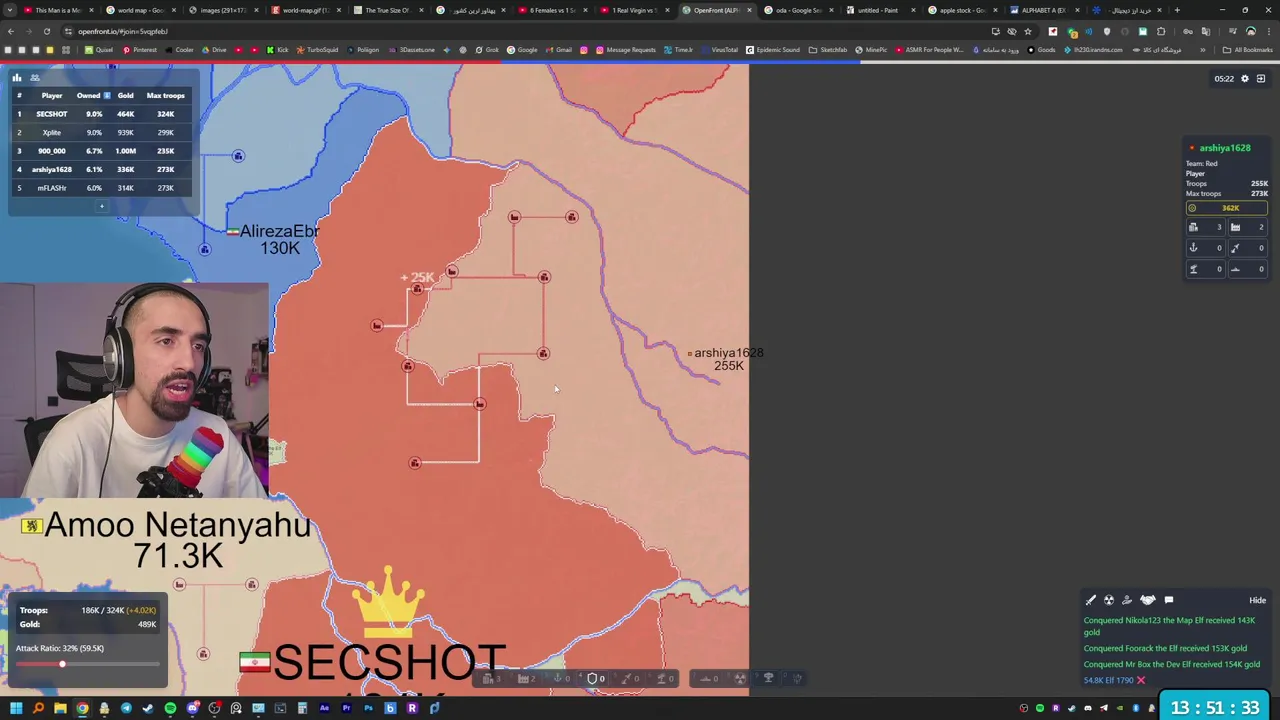Screen dimensions: 1280x720
Task: Click the warship icon in player panel
Action: [x=1235, y=269]
